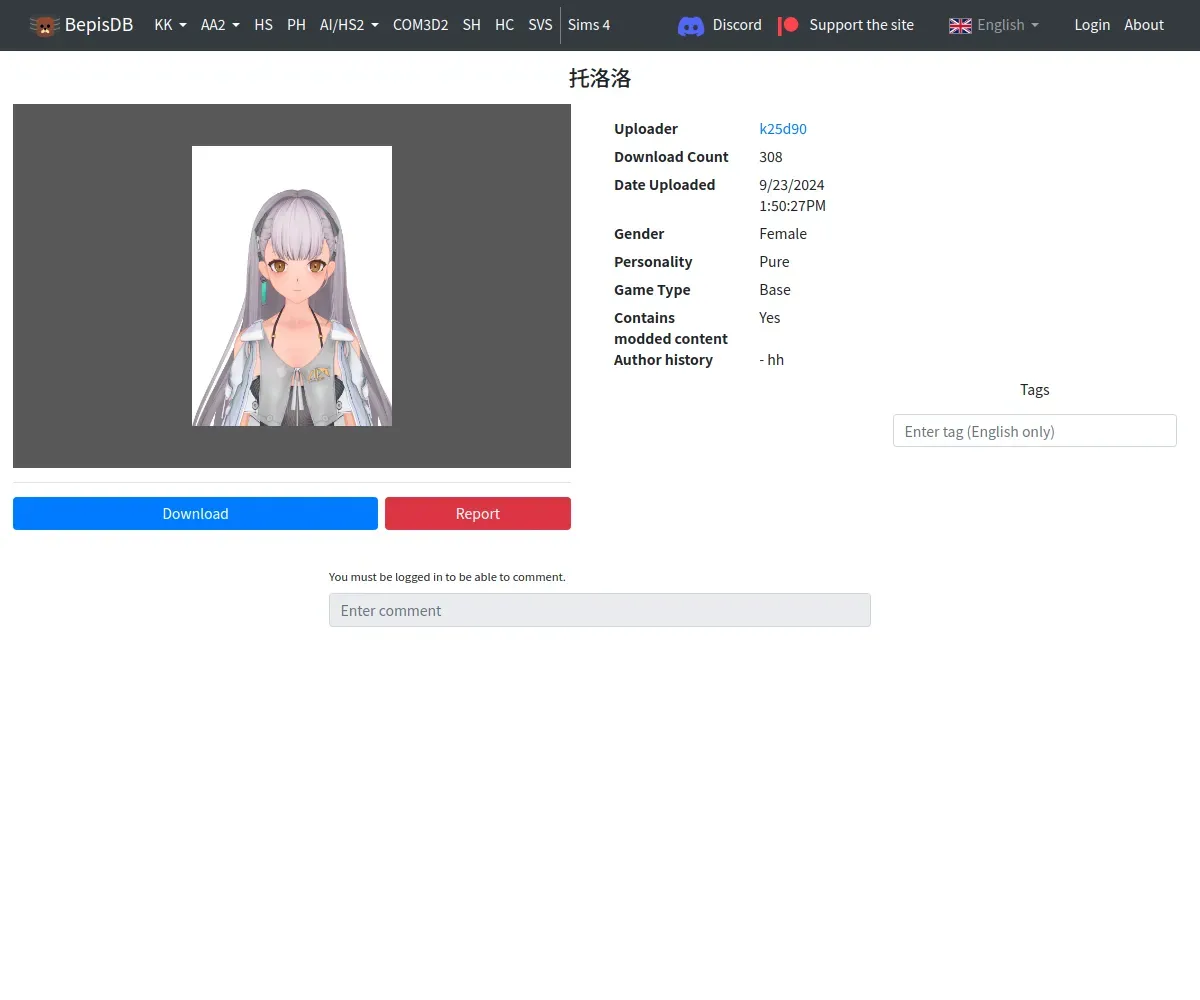
Task: Click the card title 托洛洛
Action: click(600, 78)
